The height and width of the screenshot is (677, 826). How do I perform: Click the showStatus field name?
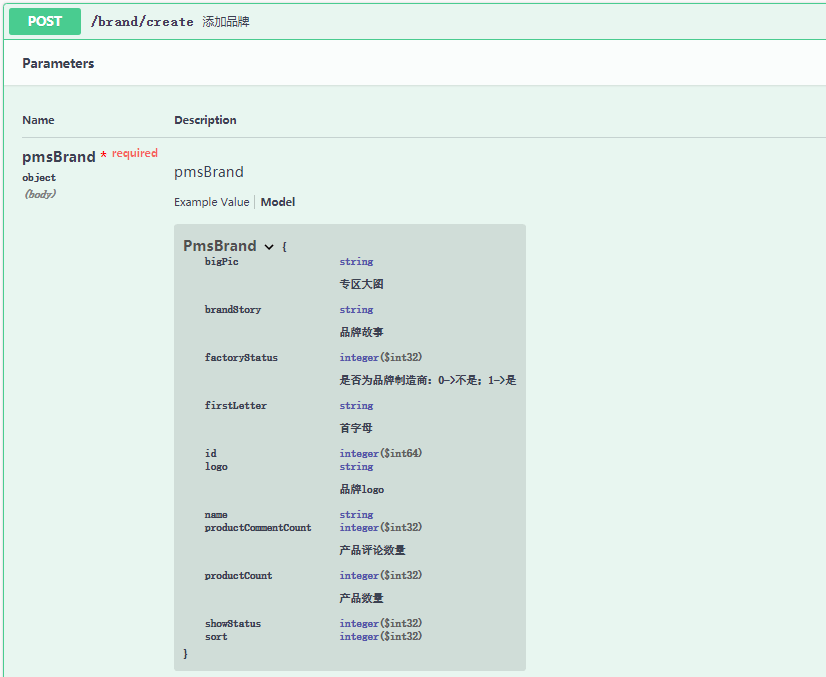click(x=233, y=624)
